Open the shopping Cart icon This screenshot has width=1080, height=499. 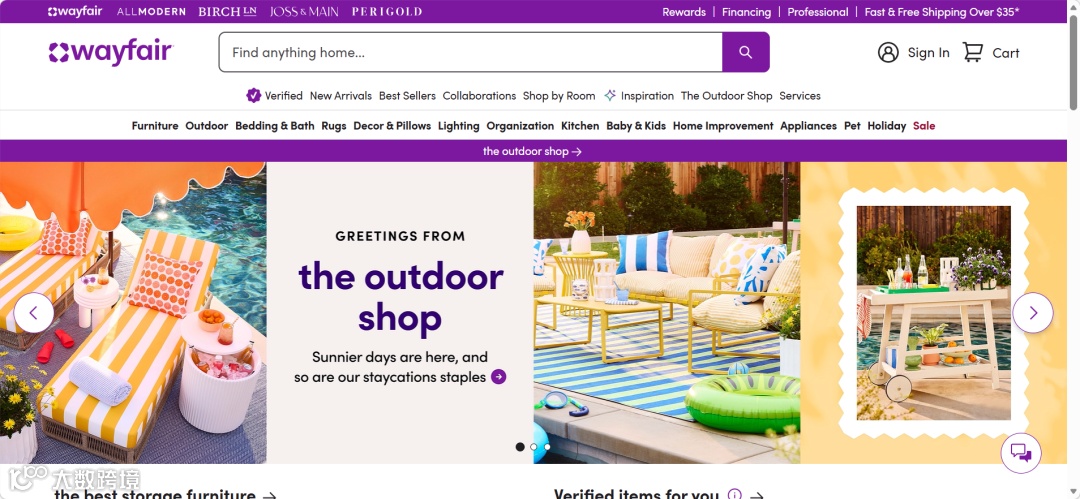click(x=973, y=52)
